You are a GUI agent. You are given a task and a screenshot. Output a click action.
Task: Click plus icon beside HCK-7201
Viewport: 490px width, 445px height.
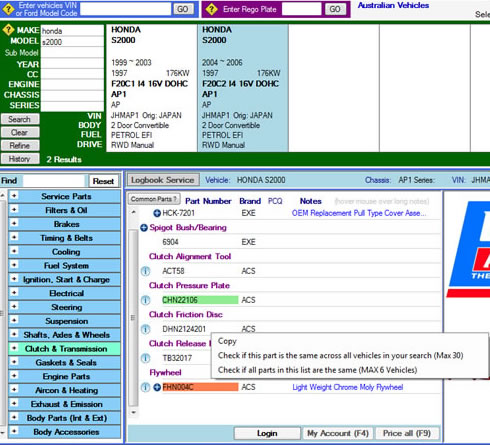point(157,213)
